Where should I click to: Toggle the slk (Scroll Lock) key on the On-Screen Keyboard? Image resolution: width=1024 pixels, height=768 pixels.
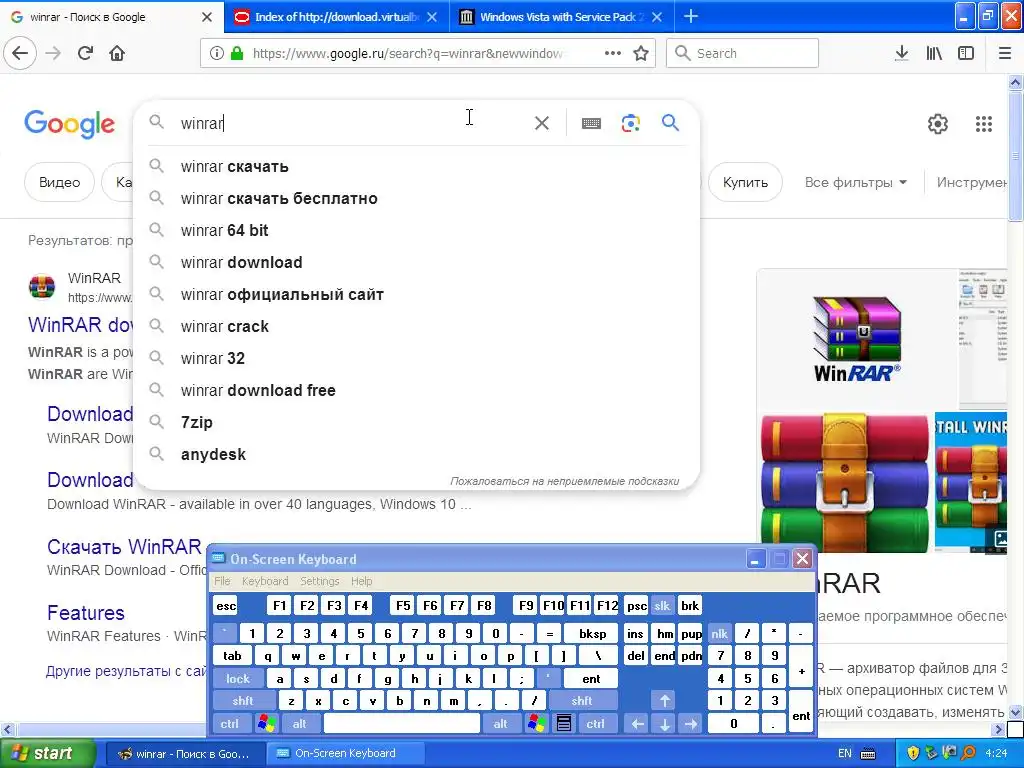click(662, 606)
